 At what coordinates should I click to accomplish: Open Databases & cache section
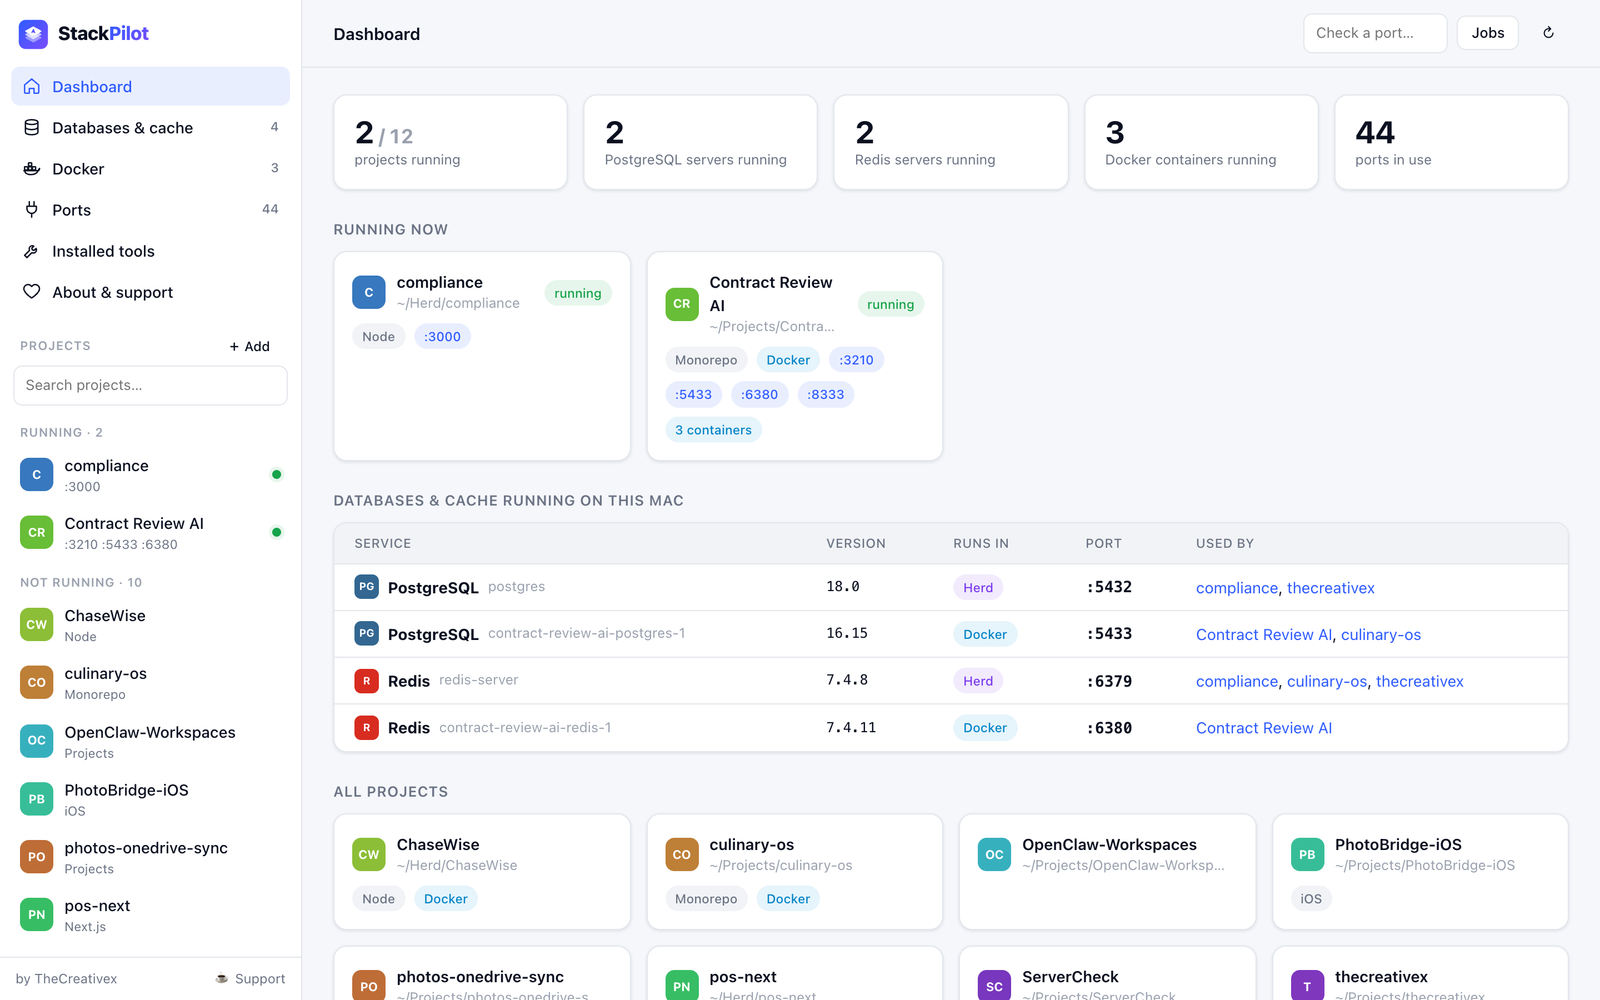pyautogui.click(x=150, y=128)
